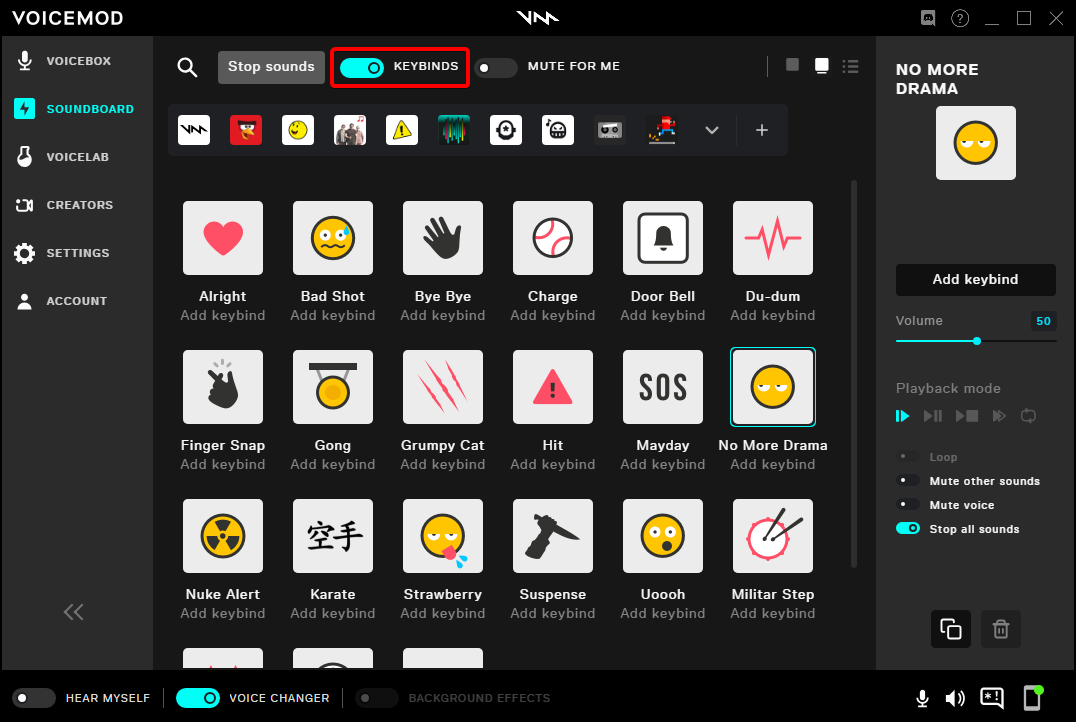Open the chat feedback icon in bottom bar

[x=992, y=699]
